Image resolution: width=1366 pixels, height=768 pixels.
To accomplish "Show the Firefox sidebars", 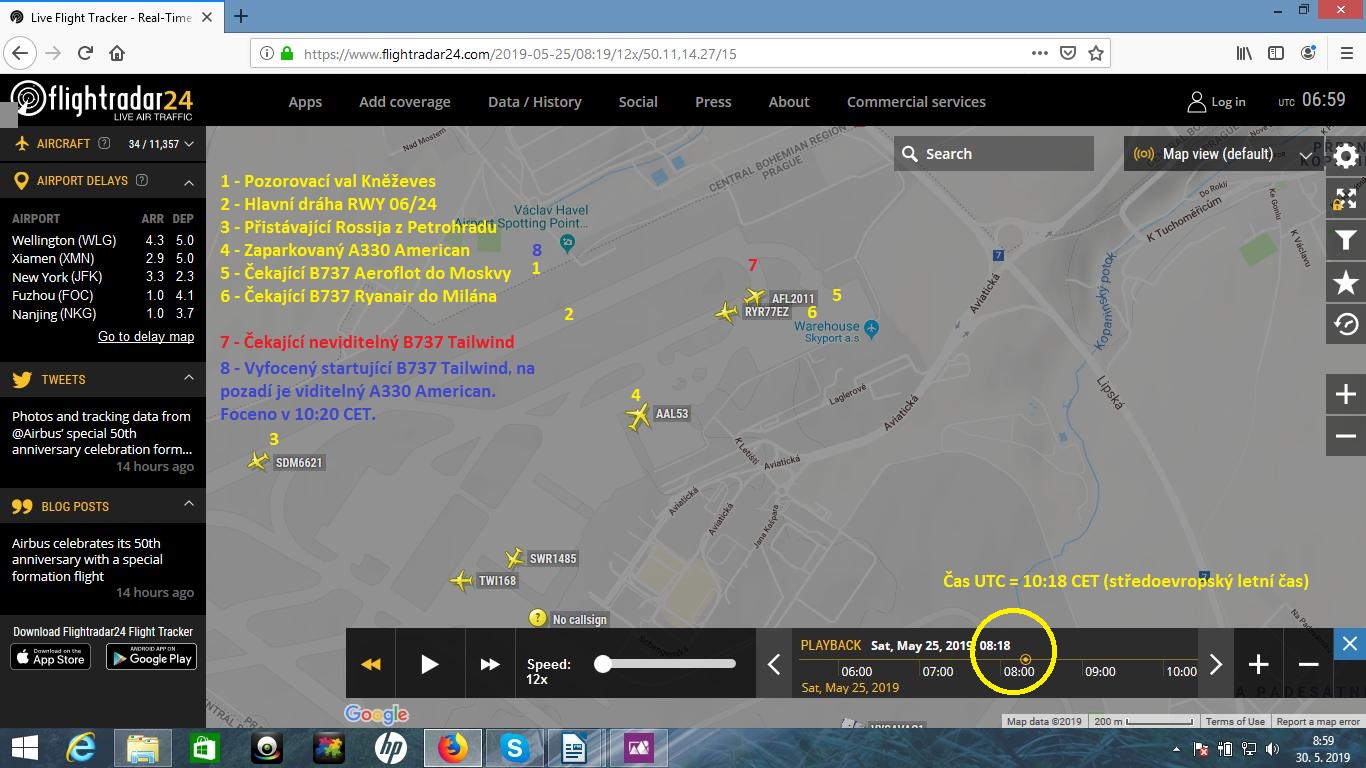I will point(1276,53).
